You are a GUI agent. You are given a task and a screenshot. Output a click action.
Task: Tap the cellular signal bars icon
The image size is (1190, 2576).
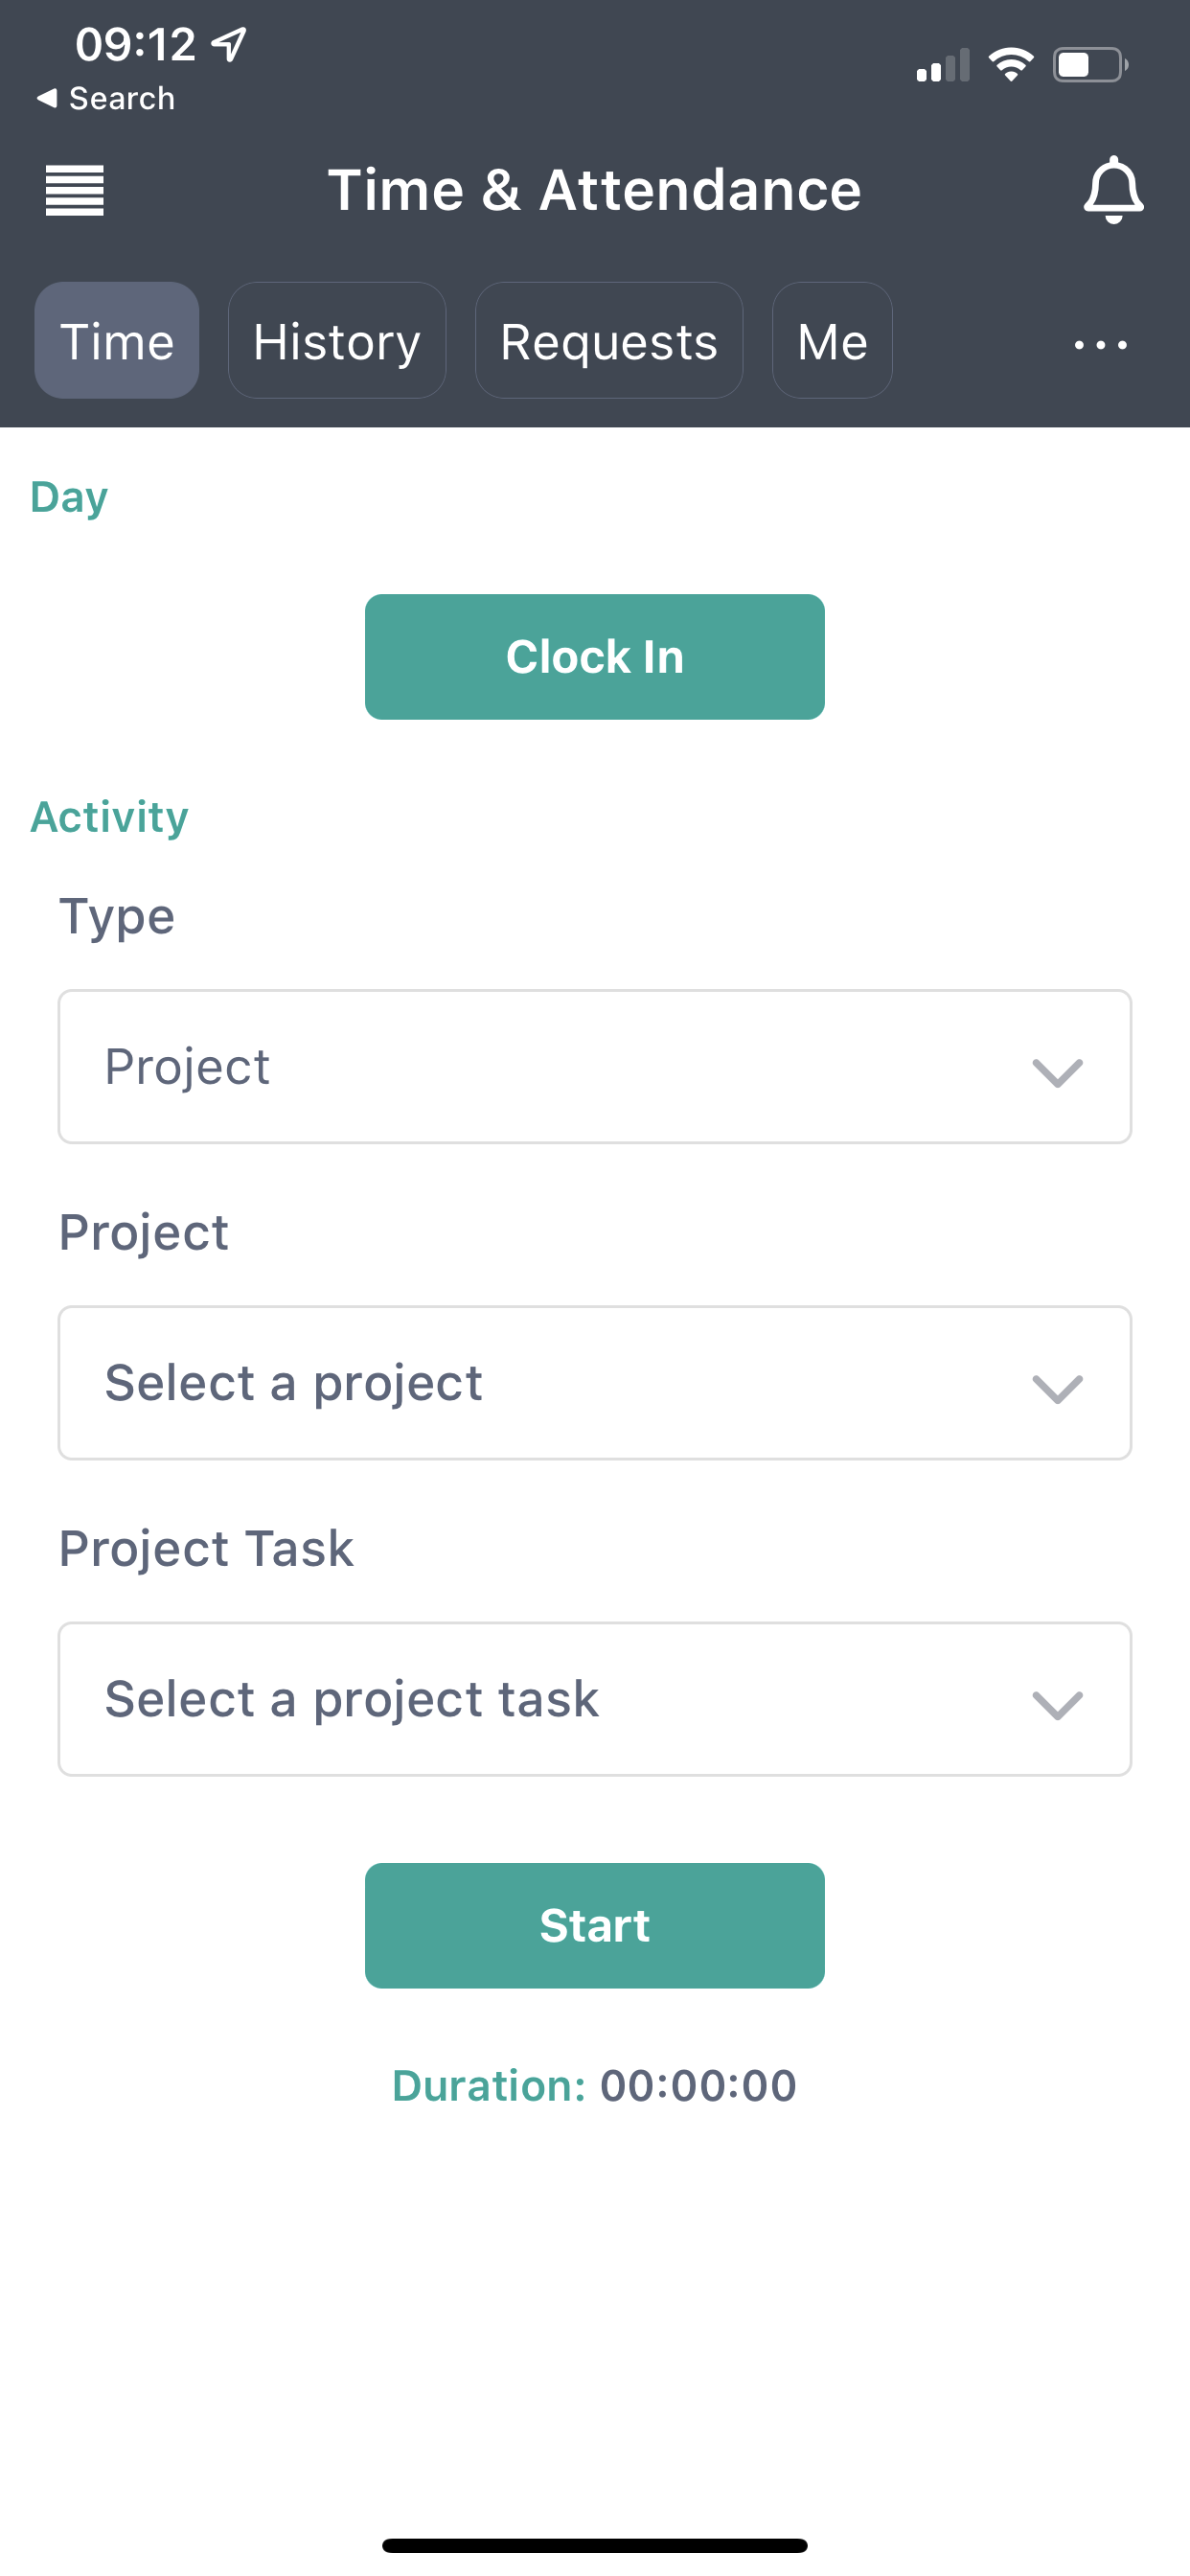(x=943, y=66)
